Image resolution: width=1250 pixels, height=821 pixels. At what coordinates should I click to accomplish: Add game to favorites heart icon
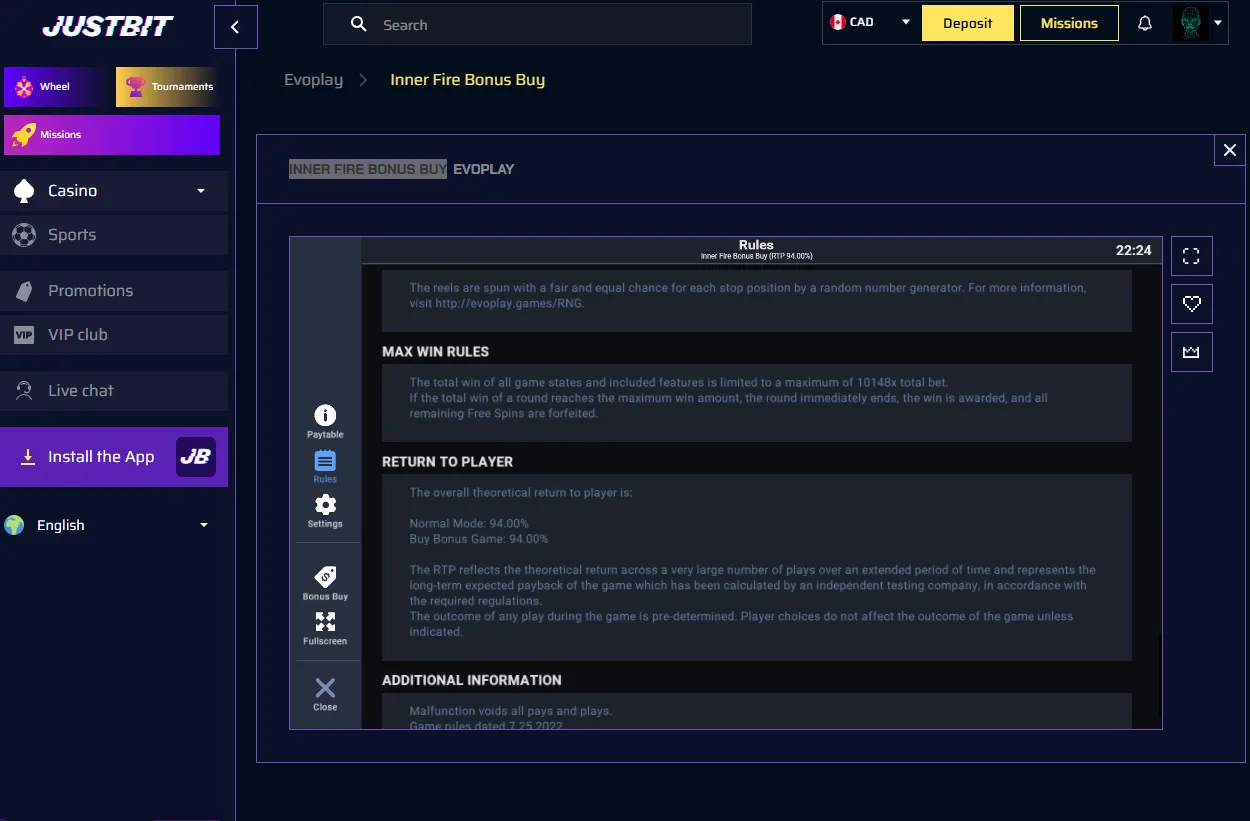pos(1191,304)
